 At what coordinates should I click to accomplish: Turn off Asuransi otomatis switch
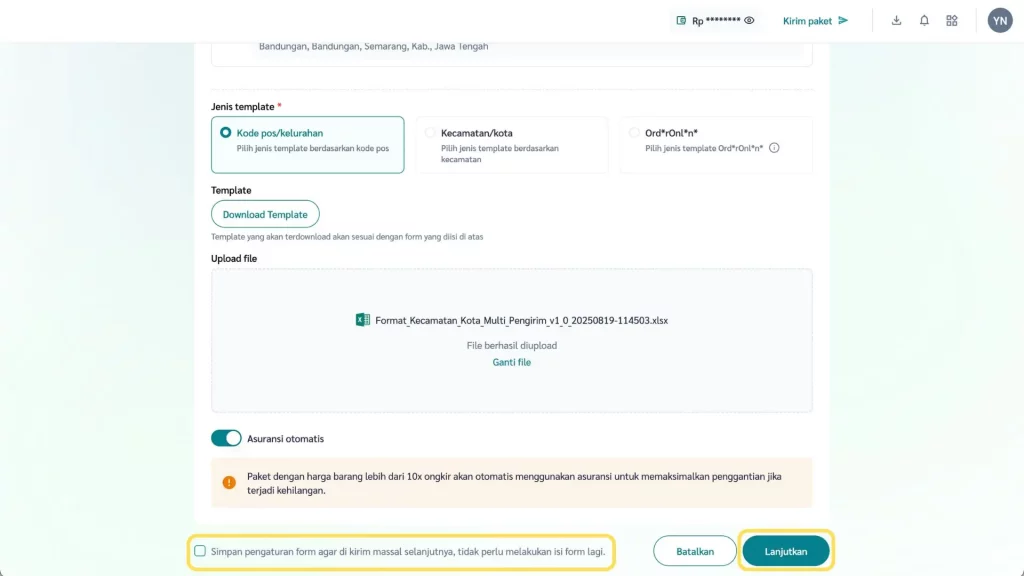(226, 438)
